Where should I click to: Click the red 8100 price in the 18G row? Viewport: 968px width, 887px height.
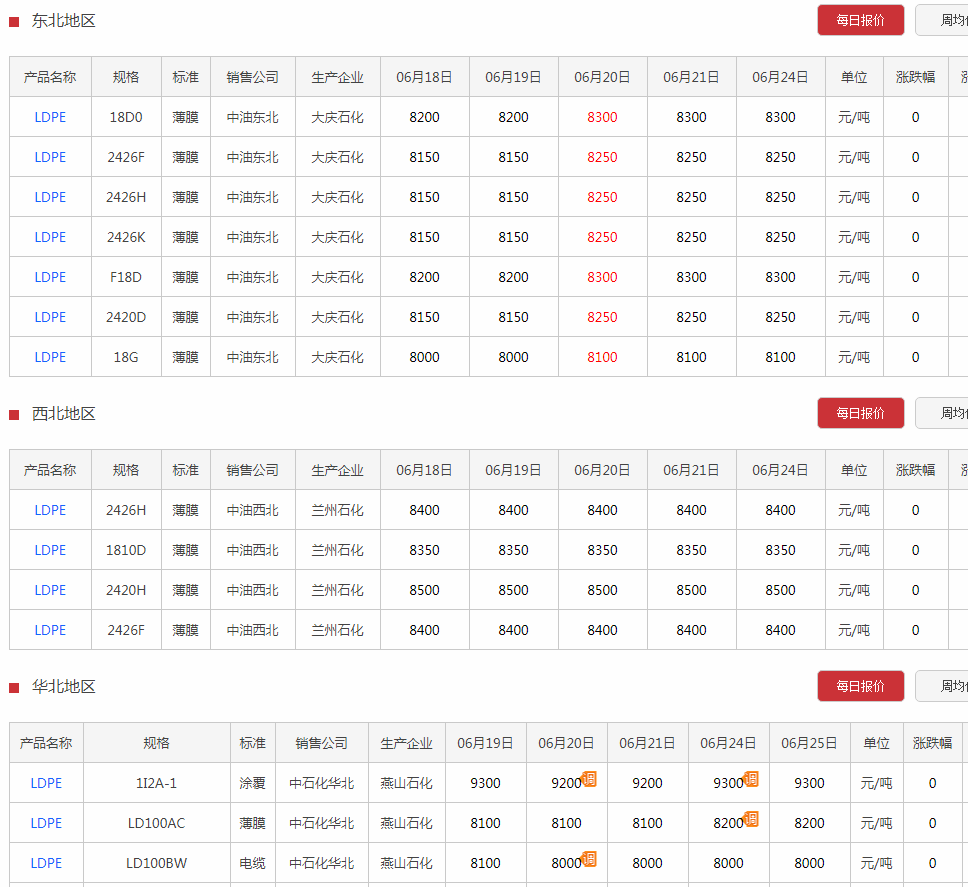pos(602,357)
